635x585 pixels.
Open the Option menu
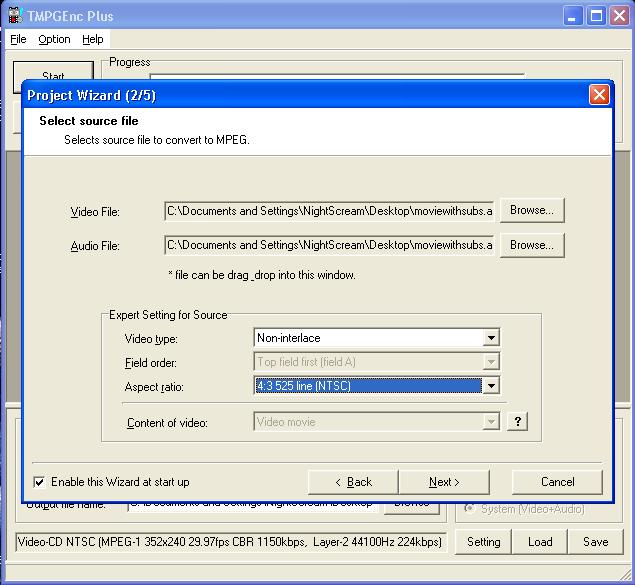(54, 39)
